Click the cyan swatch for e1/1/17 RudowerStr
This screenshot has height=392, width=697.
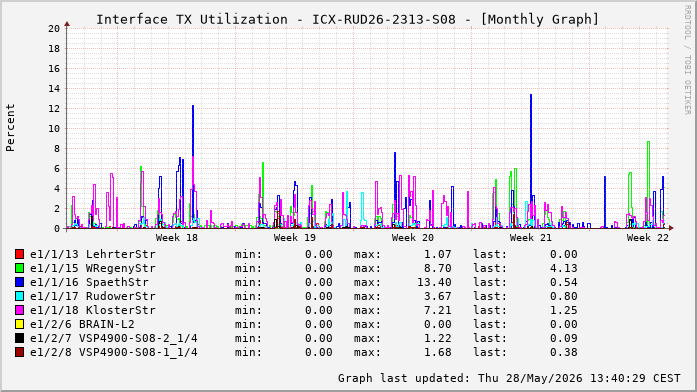pyautogui.click(x=19, y=296)
